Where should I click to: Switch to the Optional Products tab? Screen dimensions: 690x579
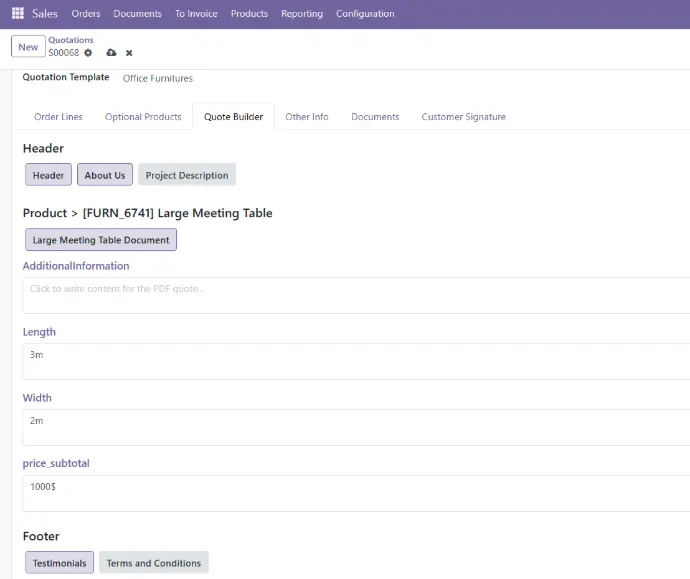click(143, 117)
